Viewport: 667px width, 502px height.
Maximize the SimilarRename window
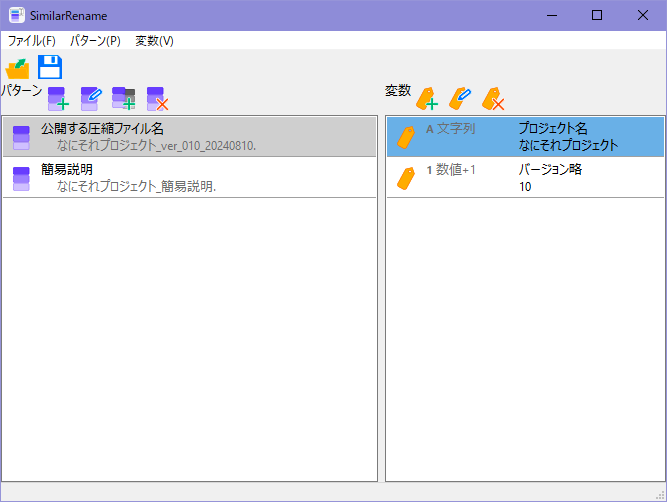597,15
